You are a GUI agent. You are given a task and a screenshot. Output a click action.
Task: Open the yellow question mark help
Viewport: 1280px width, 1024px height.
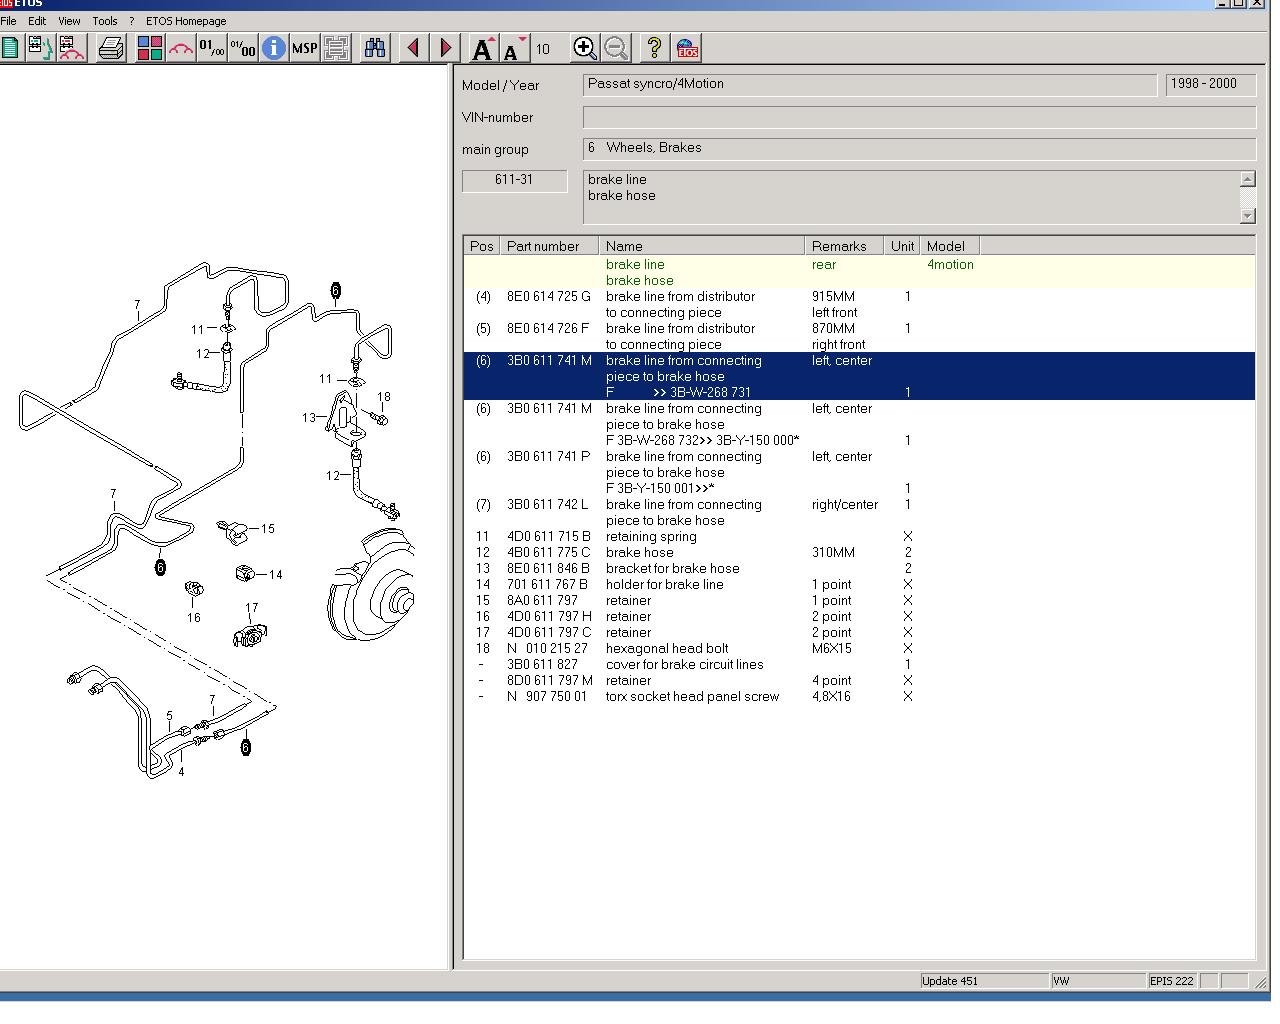point(654,48)
